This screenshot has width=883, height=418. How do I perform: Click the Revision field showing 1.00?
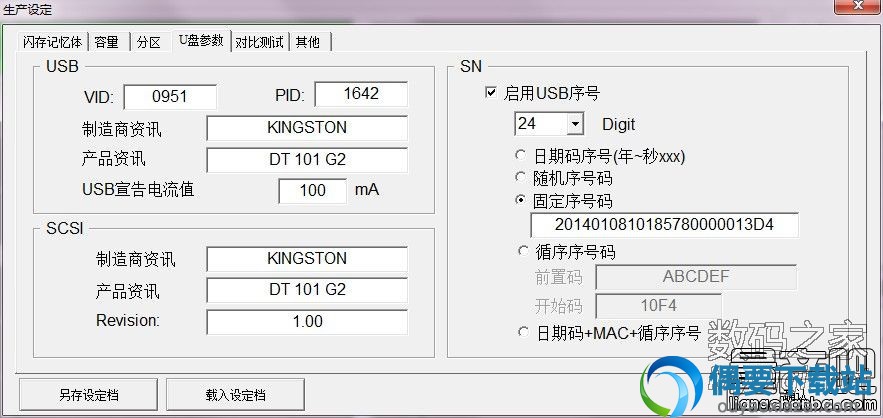[x=307, y=322]
